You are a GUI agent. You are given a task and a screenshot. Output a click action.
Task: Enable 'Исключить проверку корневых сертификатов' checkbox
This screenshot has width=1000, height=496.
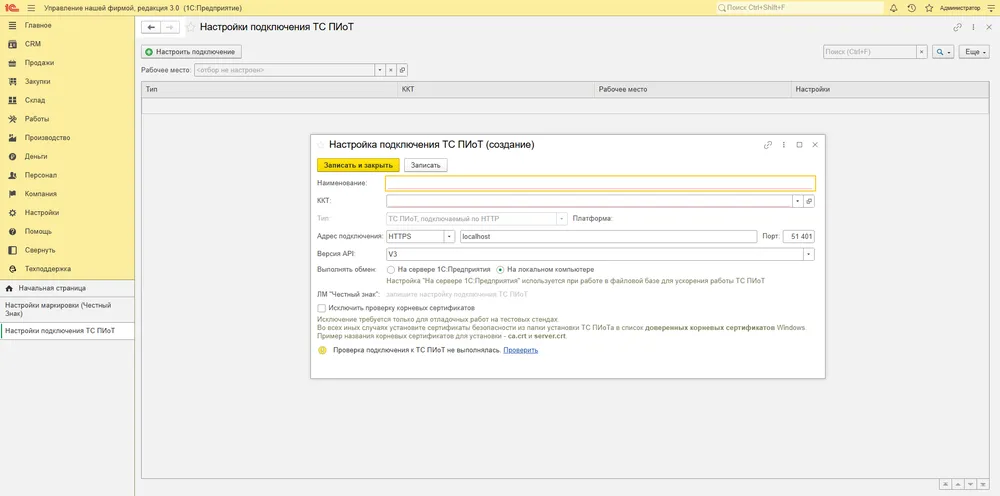click(x=321, y=308)
